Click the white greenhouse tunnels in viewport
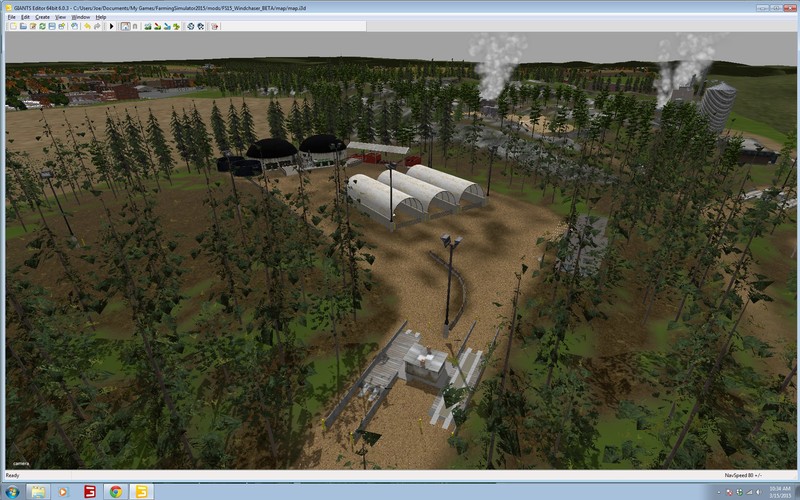Image resolution: width=800 pixels, height=500 pixels. point(415,193)
